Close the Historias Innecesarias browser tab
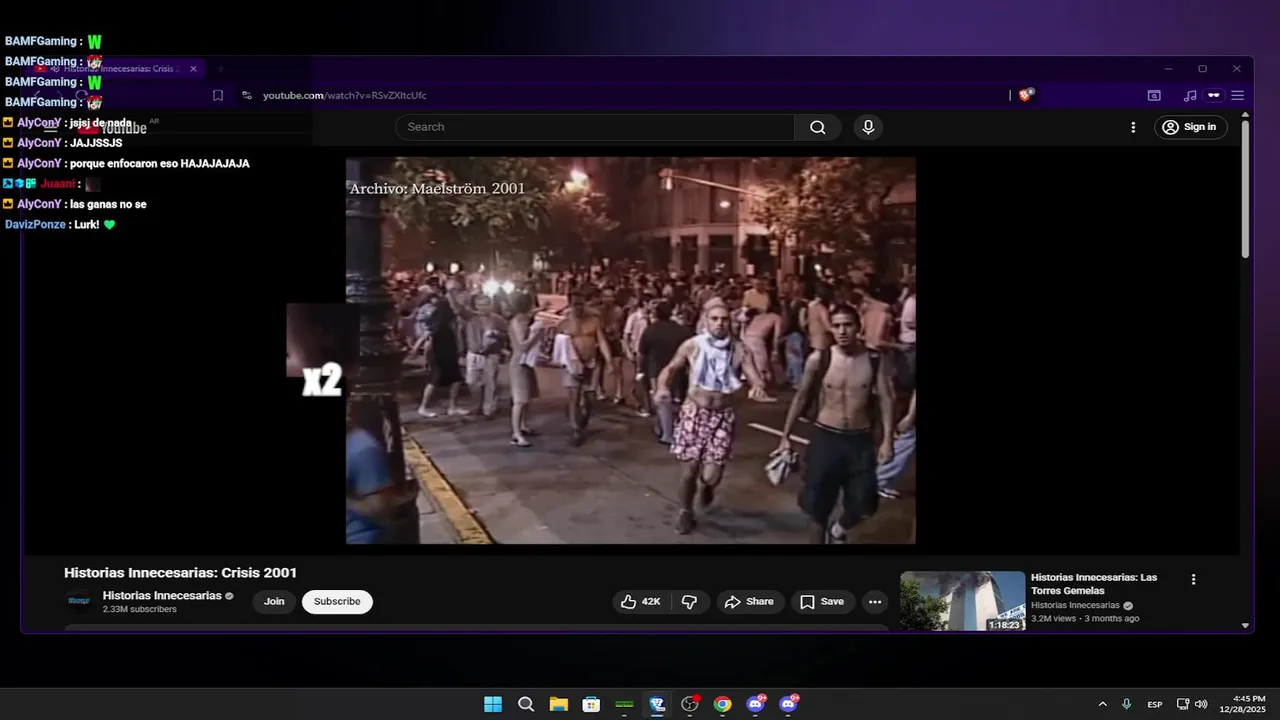This screenshot has height=720, width=1280. click(193, 69)
